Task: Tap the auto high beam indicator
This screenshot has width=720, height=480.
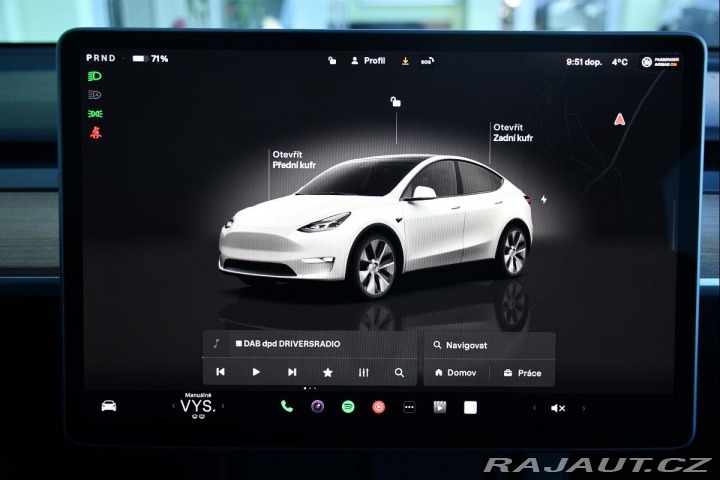Action: [95, 95]
